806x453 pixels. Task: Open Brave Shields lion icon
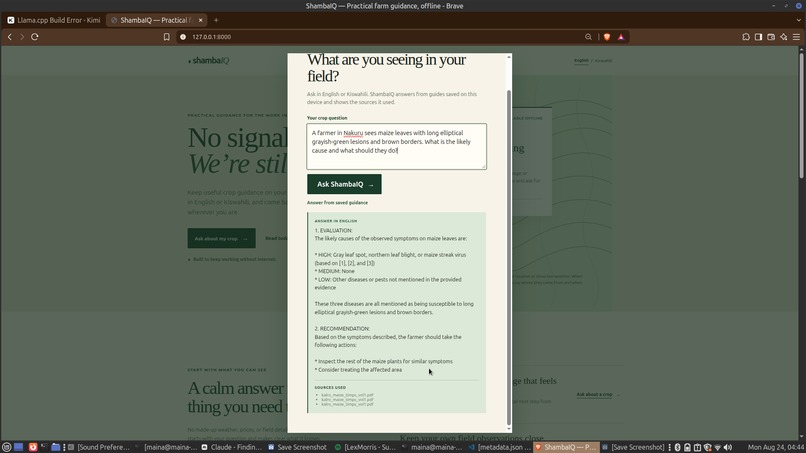[x=607, y=37]
